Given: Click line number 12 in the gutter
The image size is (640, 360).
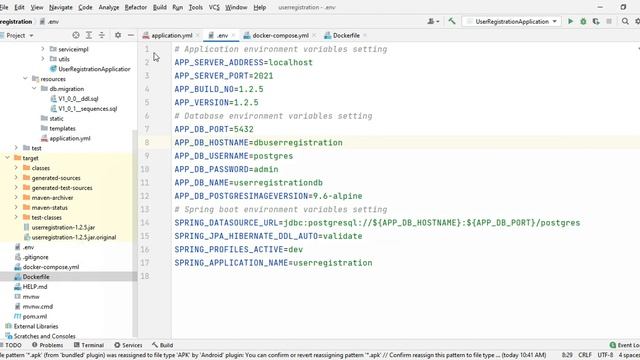Looking at the screenshot, I should click(x=144, y=196).
